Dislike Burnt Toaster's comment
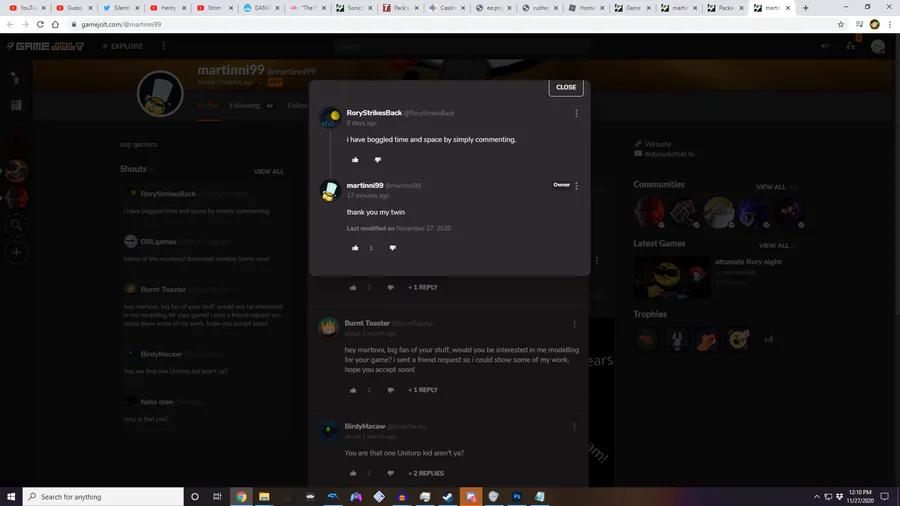This screenshot has width=900, height=506. pos(390,390)
